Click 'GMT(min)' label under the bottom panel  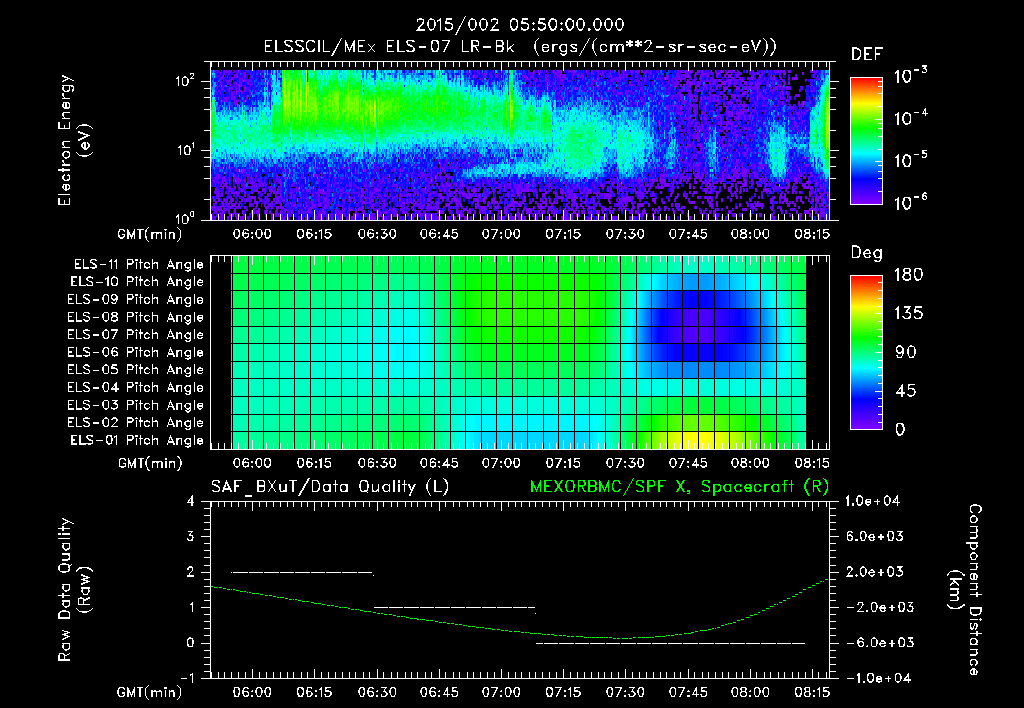click(150, 692)
